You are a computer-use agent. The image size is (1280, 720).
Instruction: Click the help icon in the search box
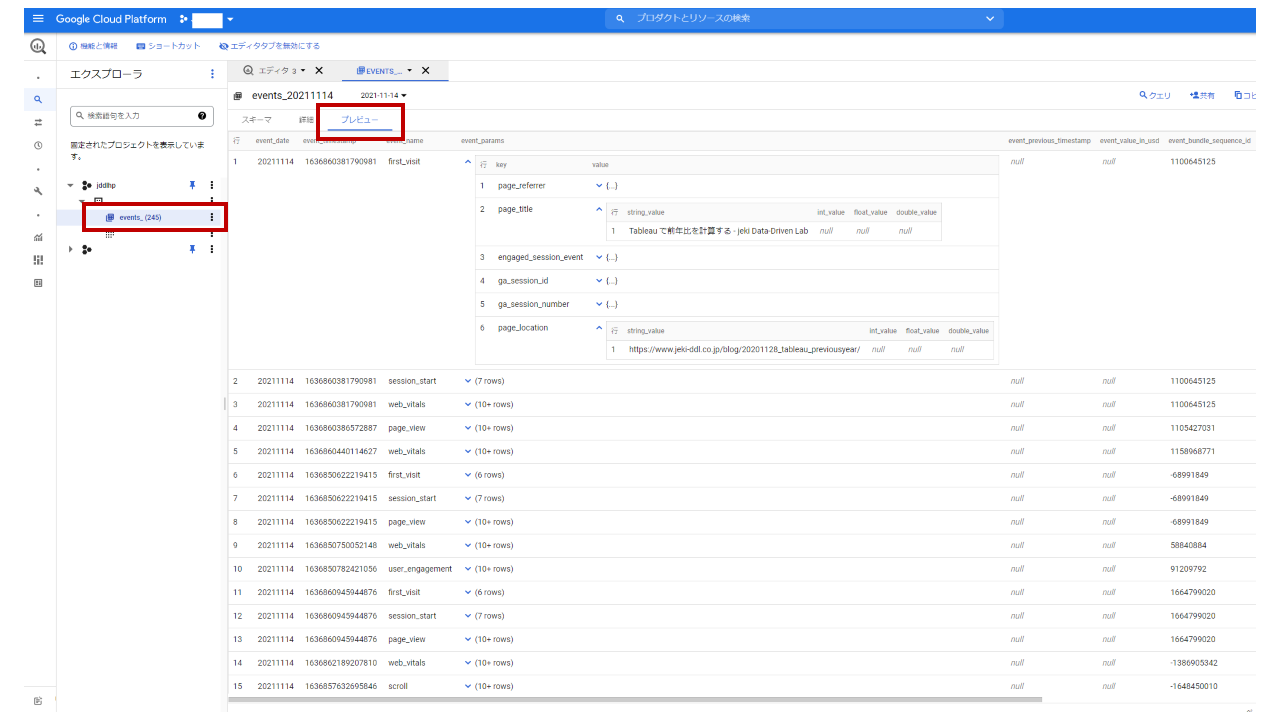[203, 116]
